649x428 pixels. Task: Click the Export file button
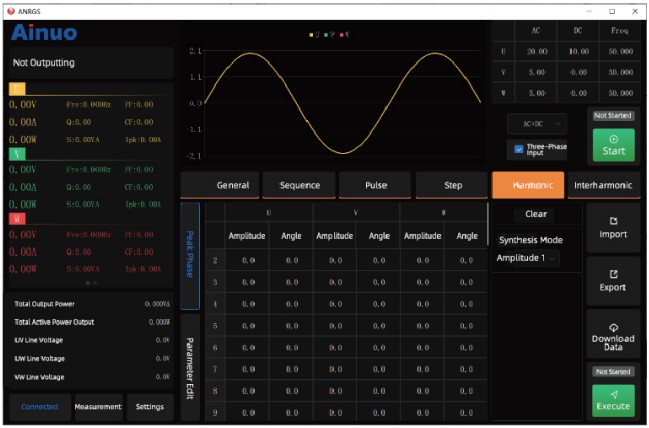point(613,280)
